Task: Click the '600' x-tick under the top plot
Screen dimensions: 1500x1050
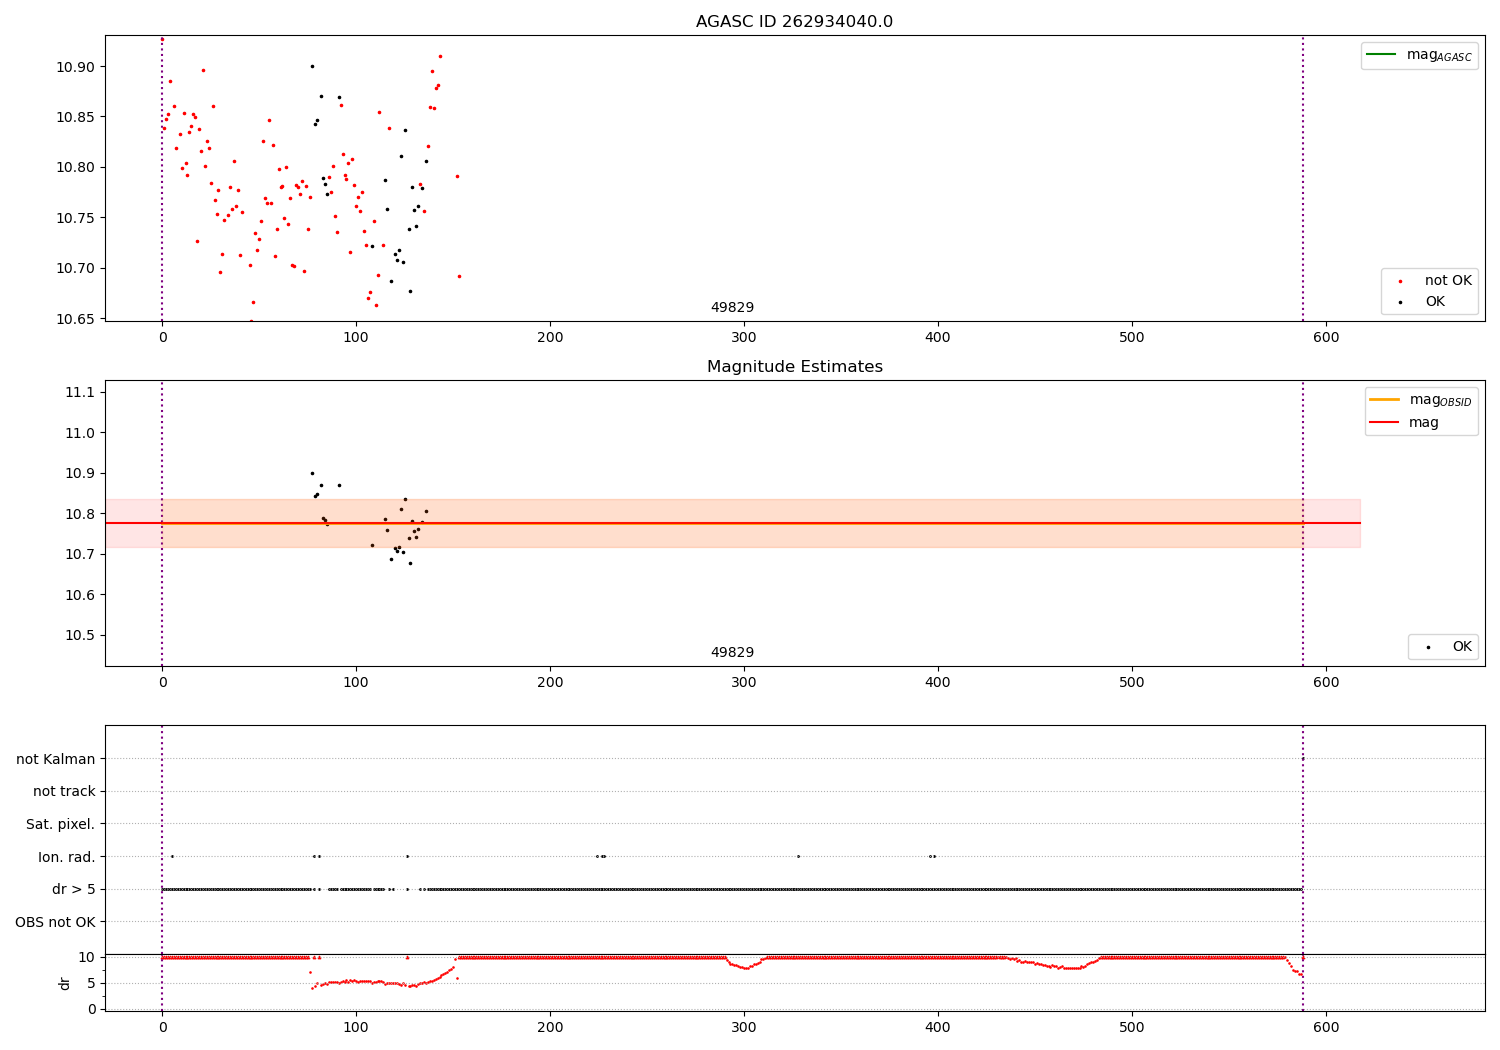Action: [1326, 338]
